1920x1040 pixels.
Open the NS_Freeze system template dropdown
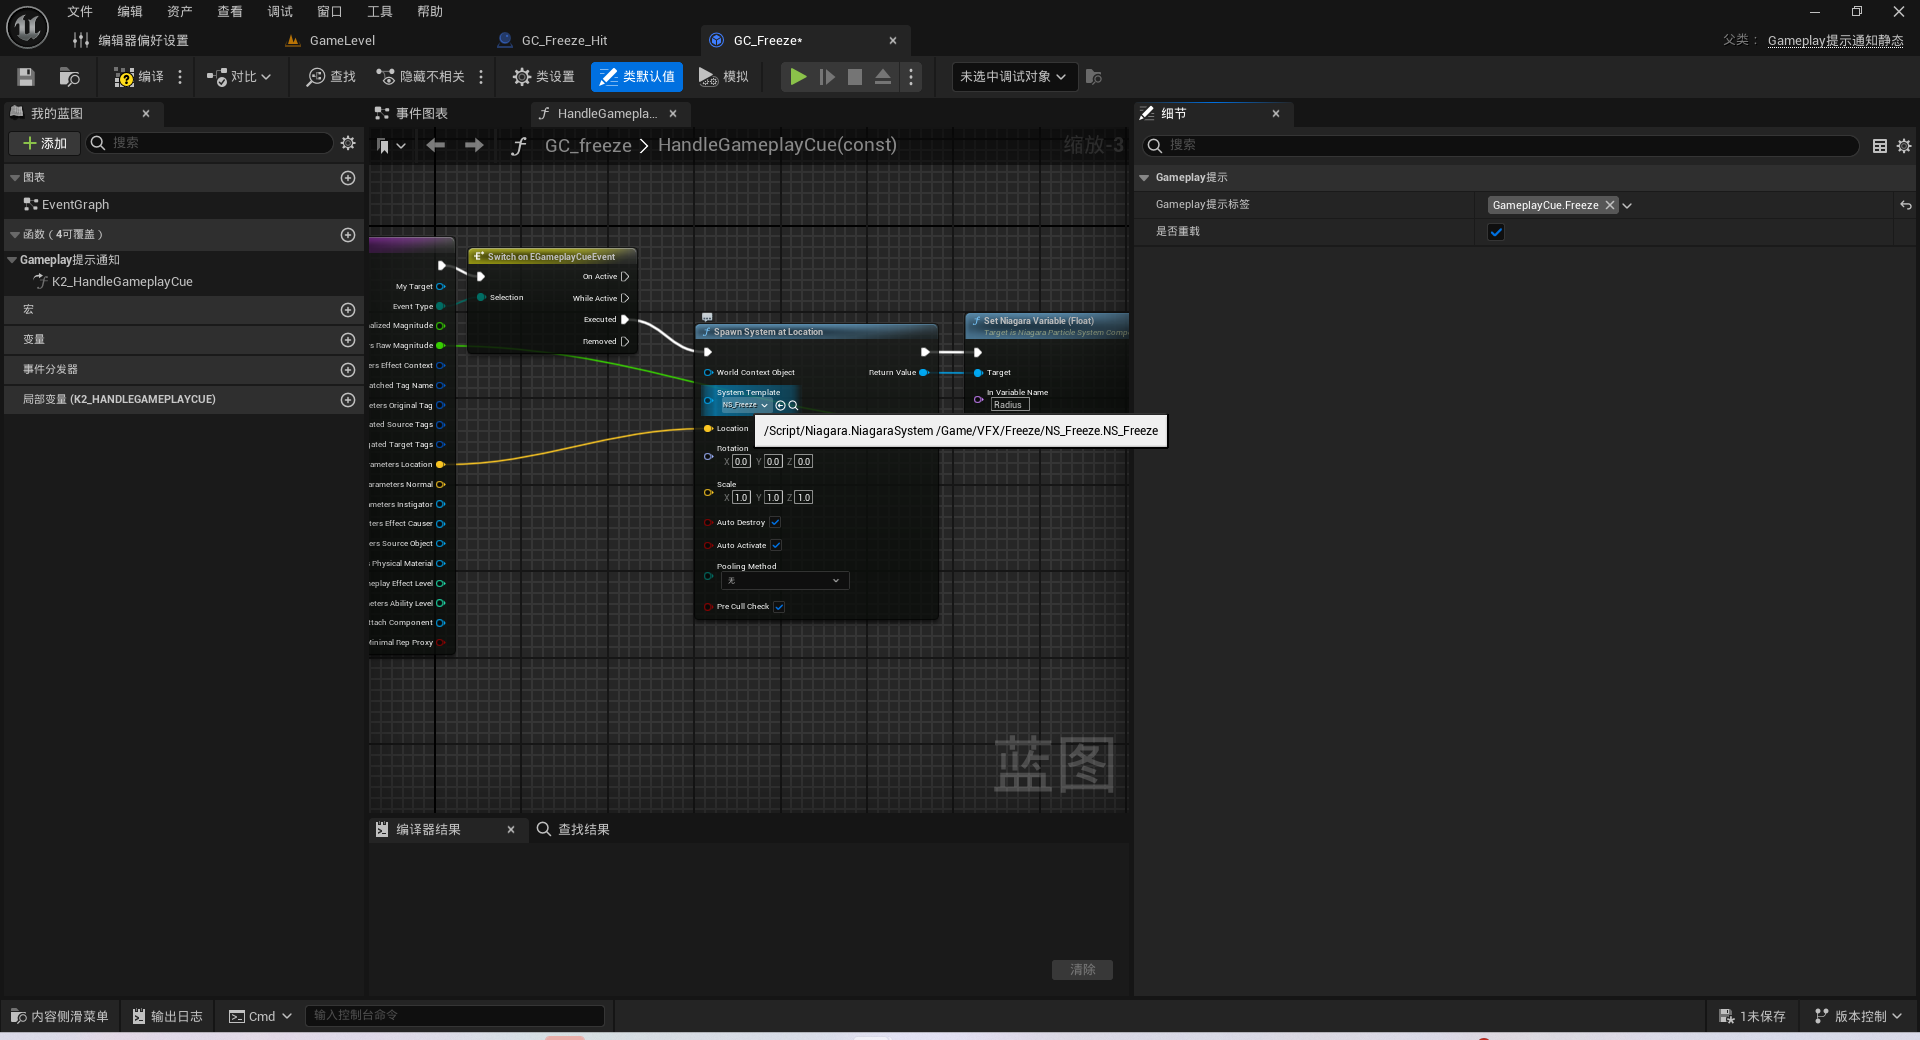tap(745, 405)
